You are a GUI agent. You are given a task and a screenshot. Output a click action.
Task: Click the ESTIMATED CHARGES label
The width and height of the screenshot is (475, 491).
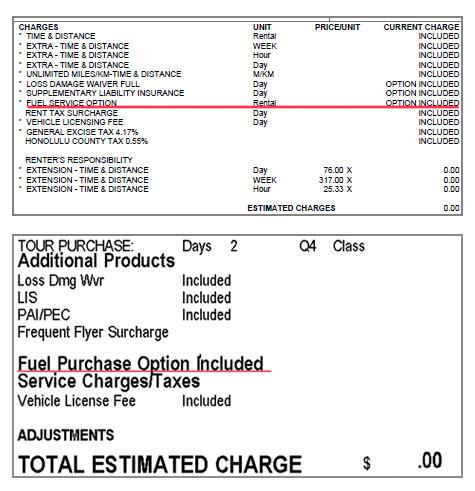pos(291,208)
